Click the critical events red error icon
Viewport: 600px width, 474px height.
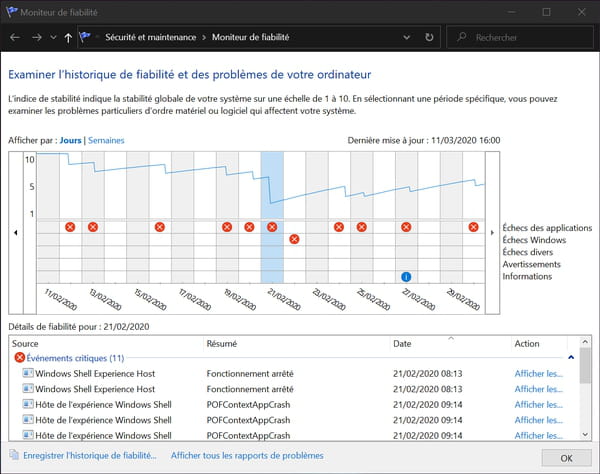[20, 358]
